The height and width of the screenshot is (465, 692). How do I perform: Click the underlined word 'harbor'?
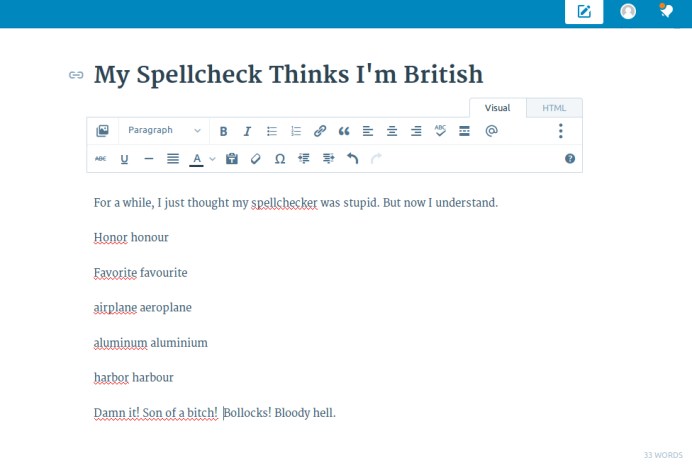click(x=111, y=378)
